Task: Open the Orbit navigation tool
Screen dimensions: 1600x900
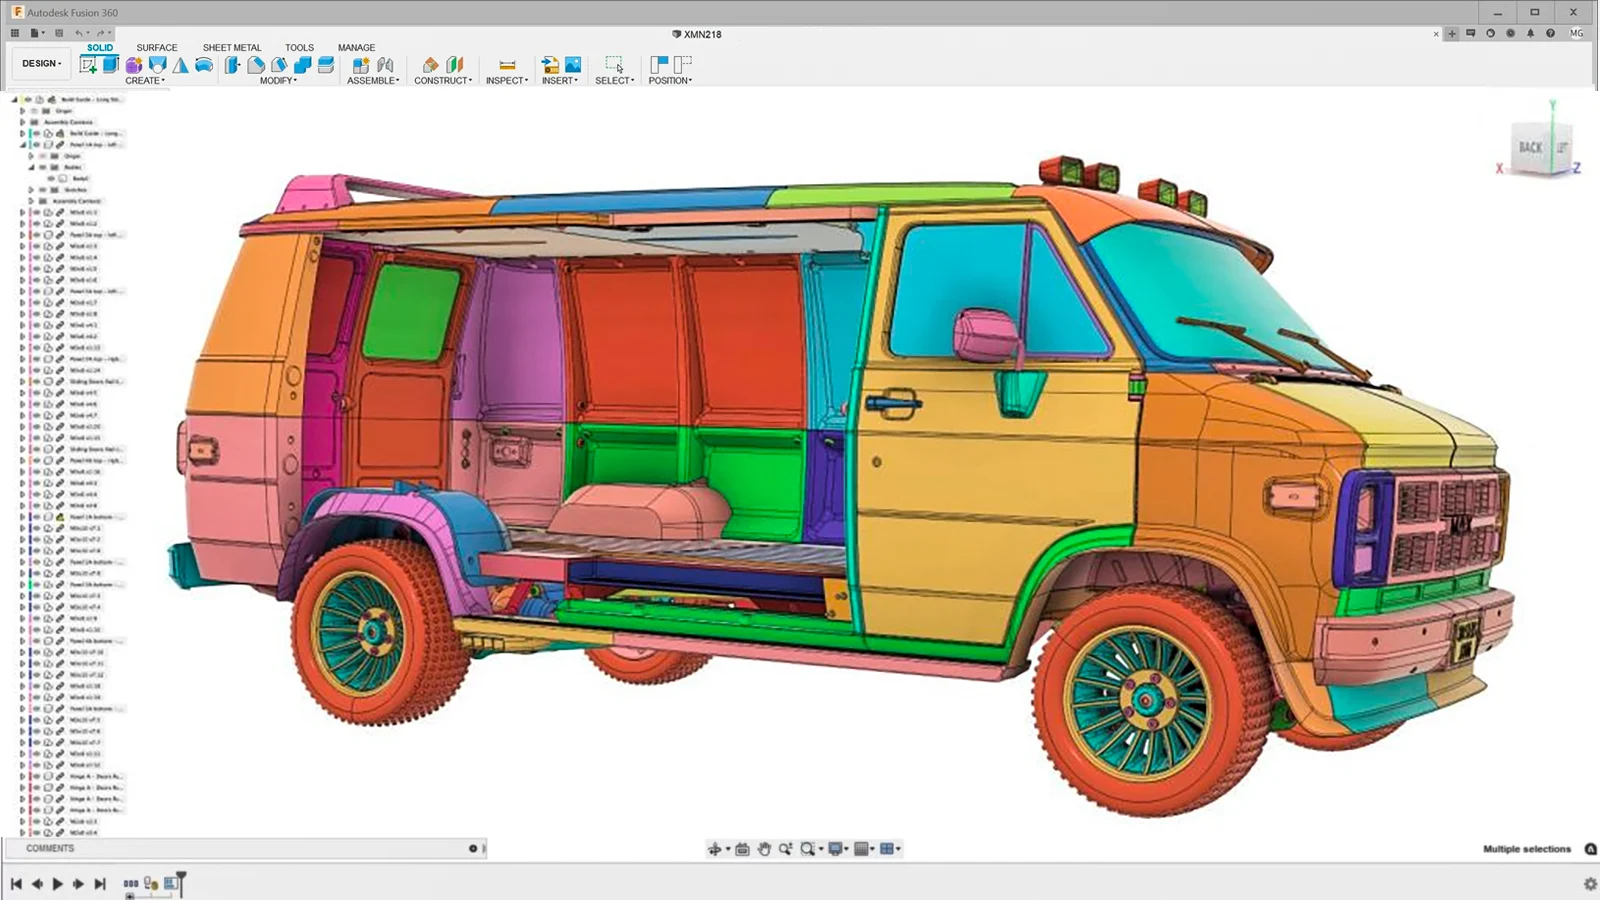Action: [x=714, y=849]
